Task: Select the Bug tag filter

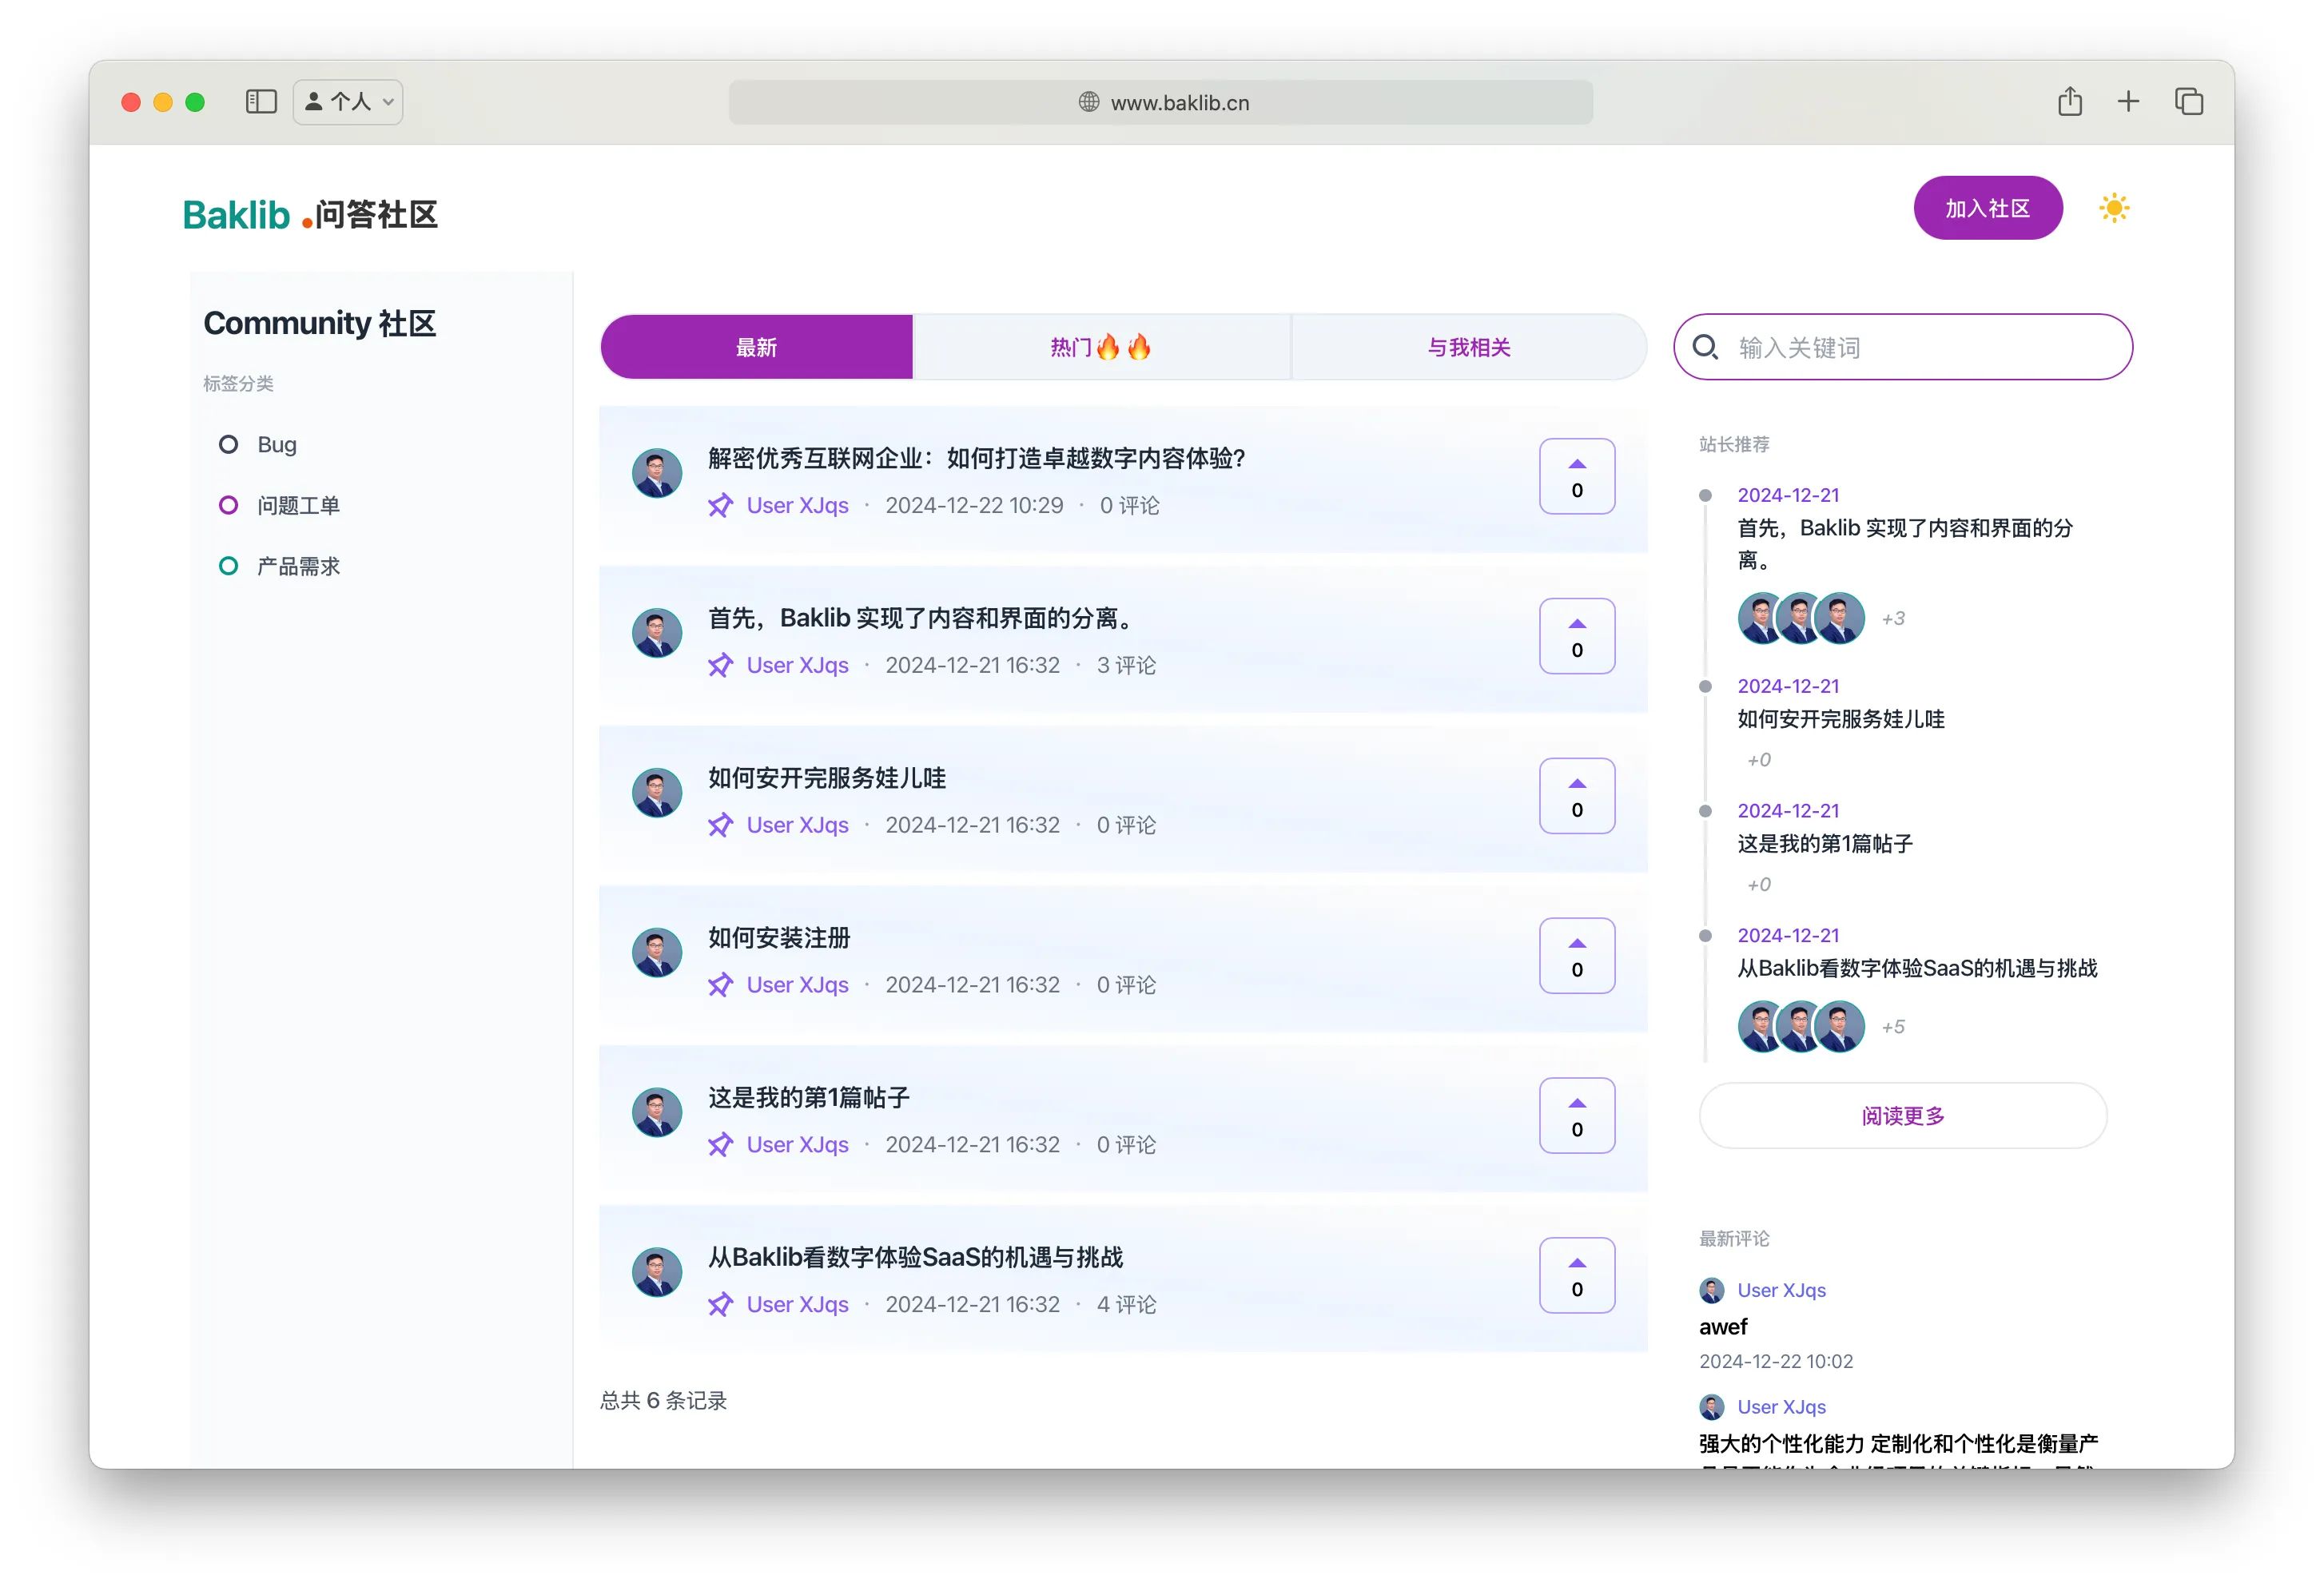Action: click(x=258, y=444)
